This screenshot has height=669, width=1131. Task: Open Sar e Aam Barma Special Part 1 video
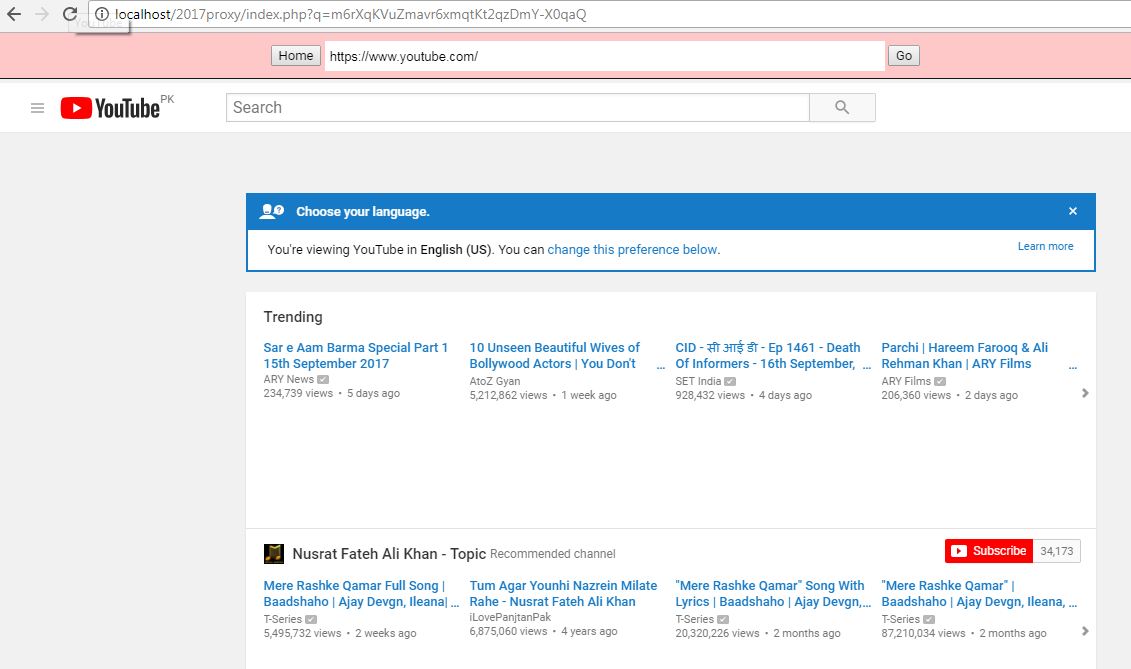tap(356, 356)
